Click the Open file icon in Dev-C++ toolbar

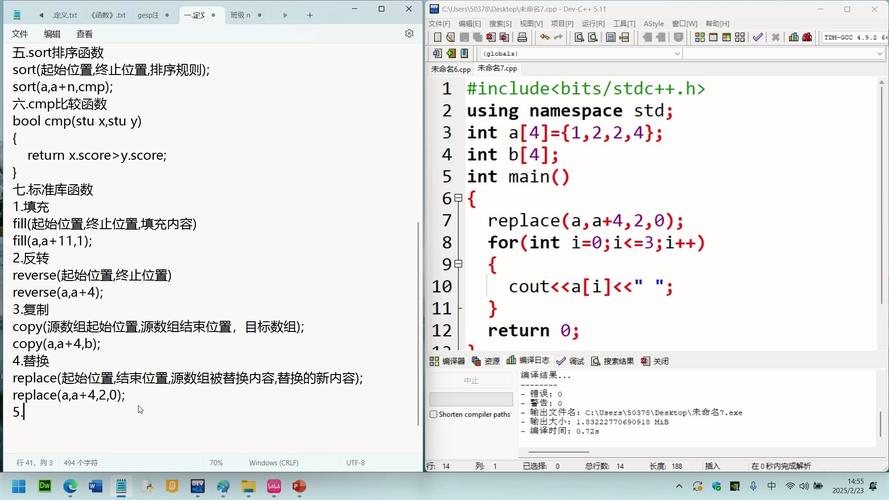click(450, 37)
